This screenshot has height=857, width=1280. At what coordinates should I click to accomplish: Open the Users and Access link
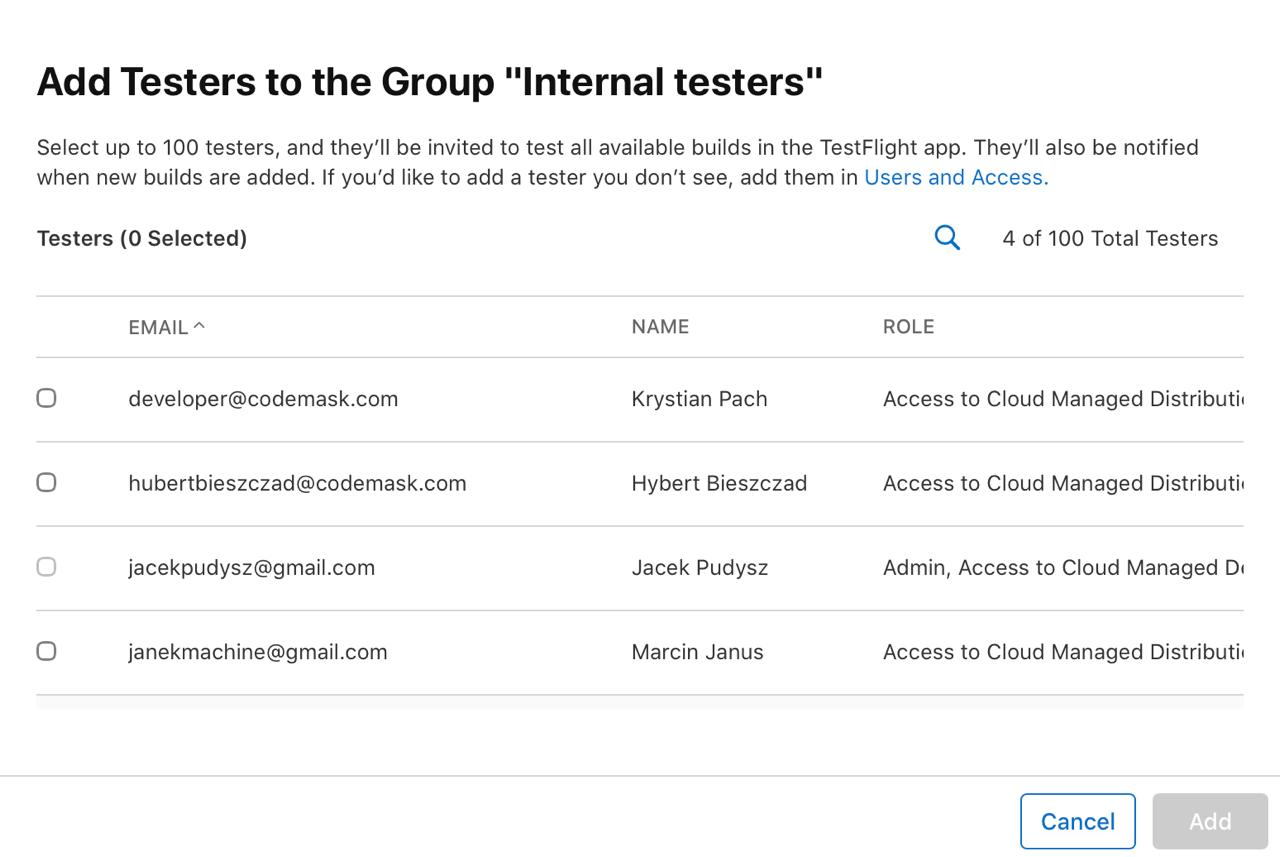[956, 178]
